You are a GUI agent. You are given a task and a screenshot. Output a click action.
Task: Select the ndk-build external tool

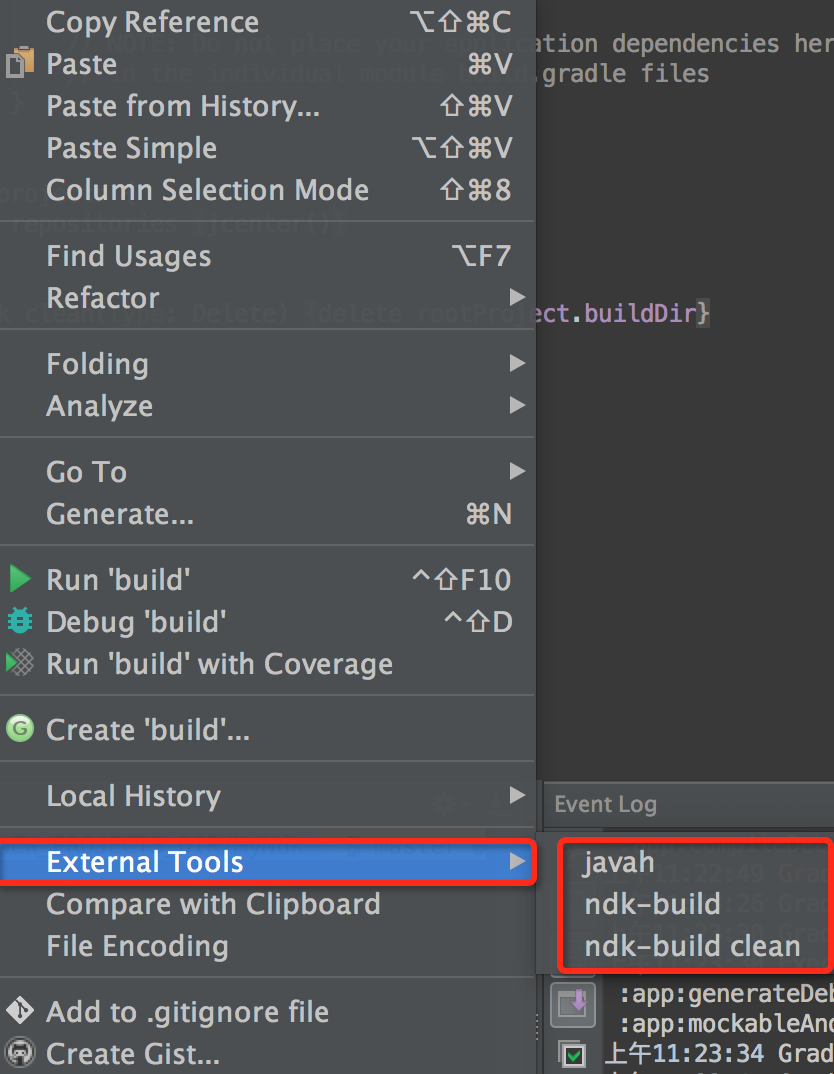click(x=652, y=904)
